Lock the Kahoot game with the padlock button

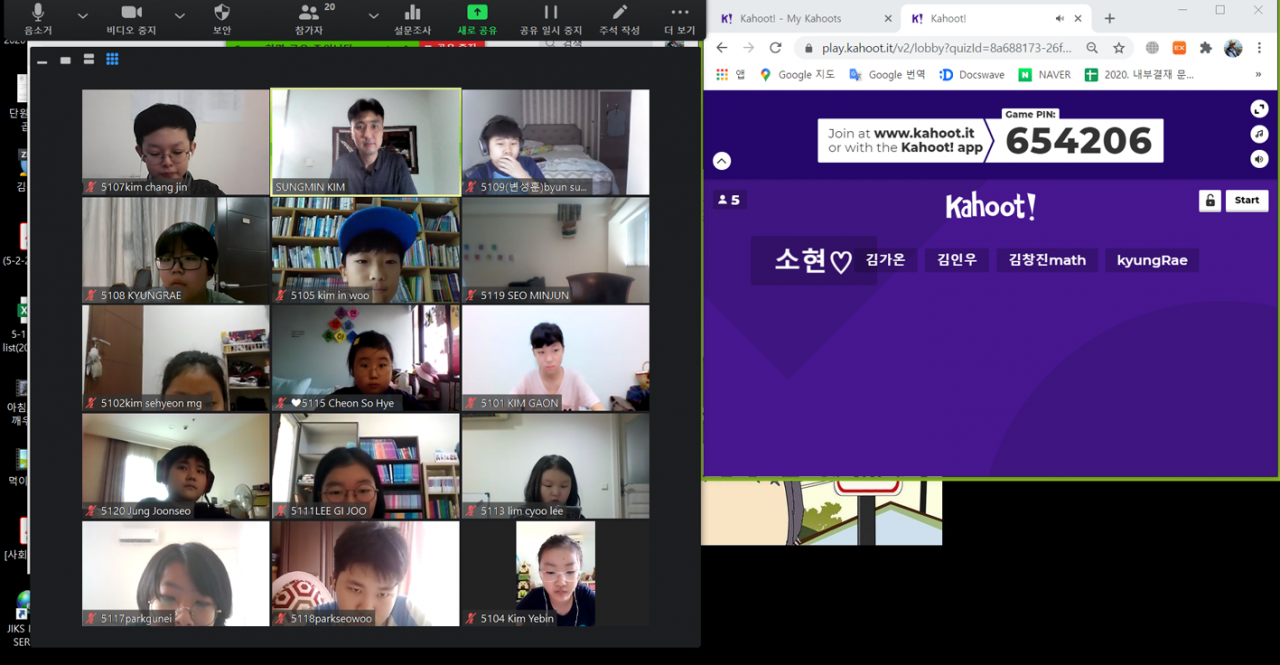click(x=1210, y=200)
